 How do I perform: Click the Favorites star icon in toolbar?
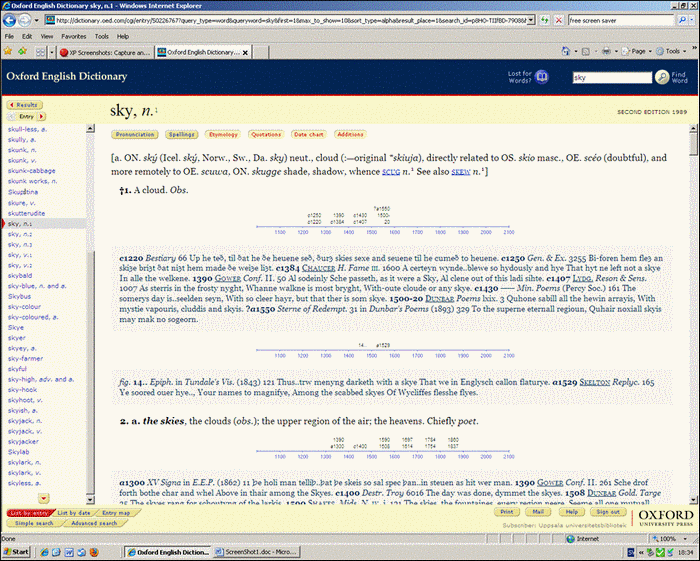pos(10,51)
